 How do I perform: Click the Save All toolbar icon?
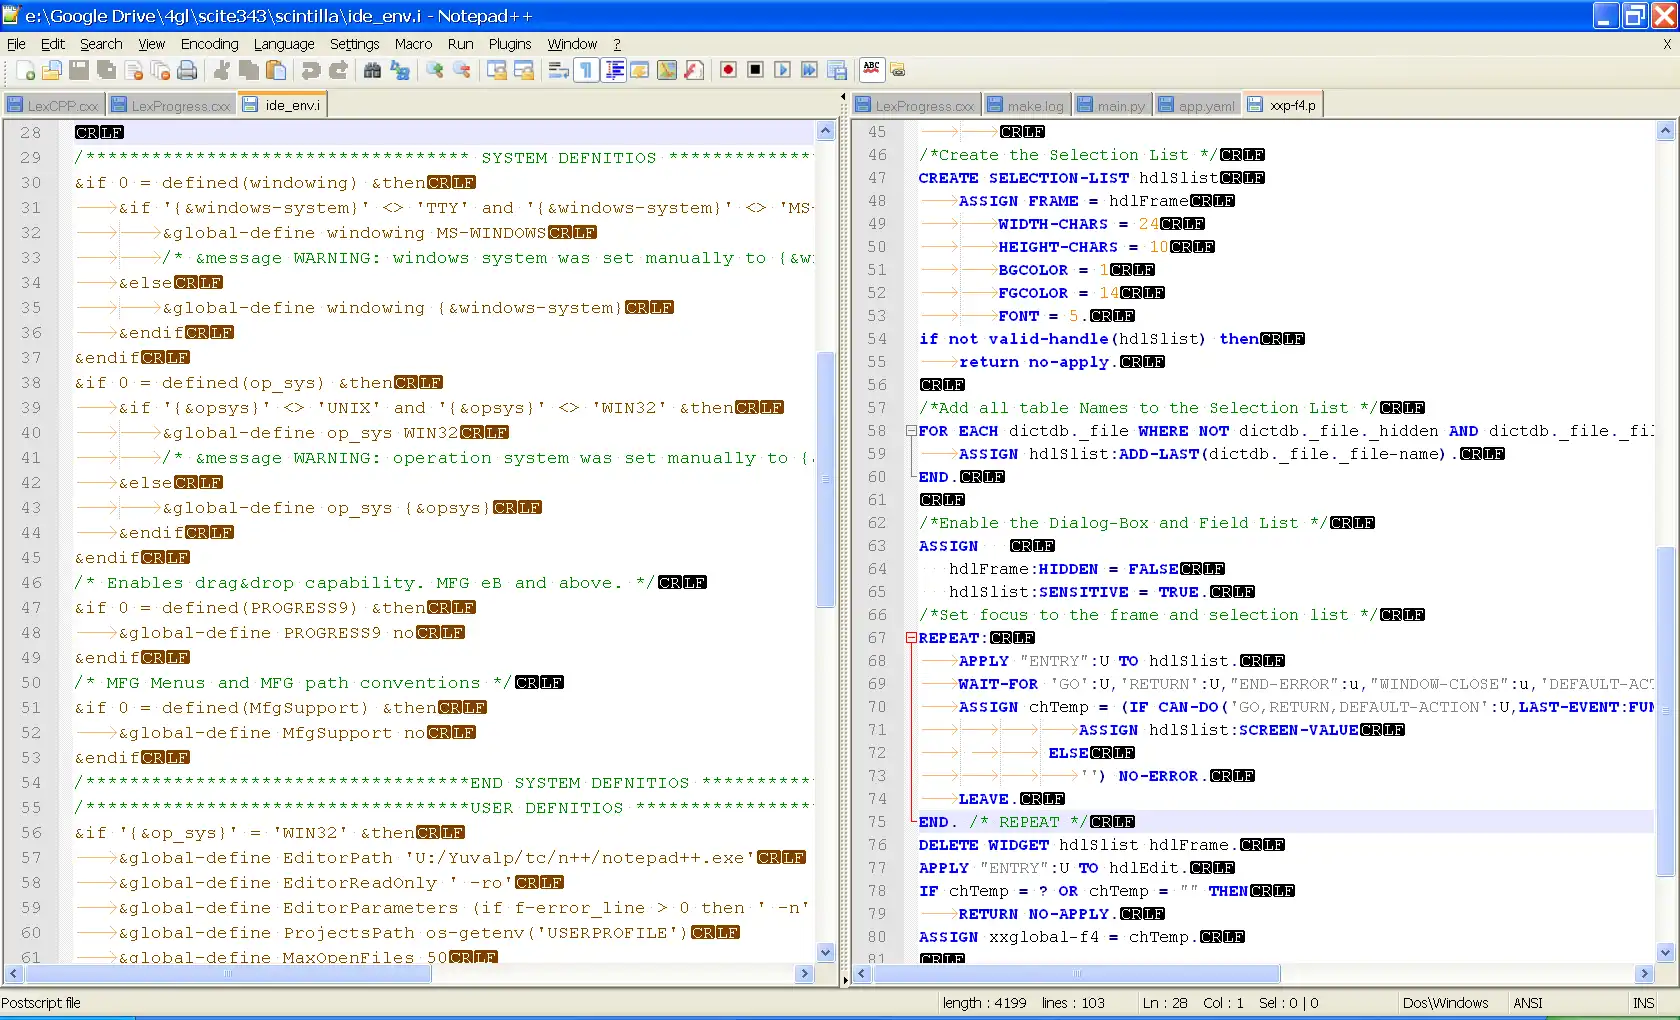click(106, 70)
